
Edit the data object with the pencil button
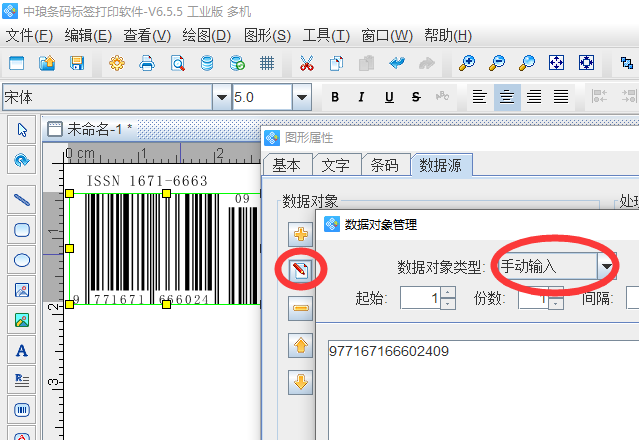coord(301,270)
